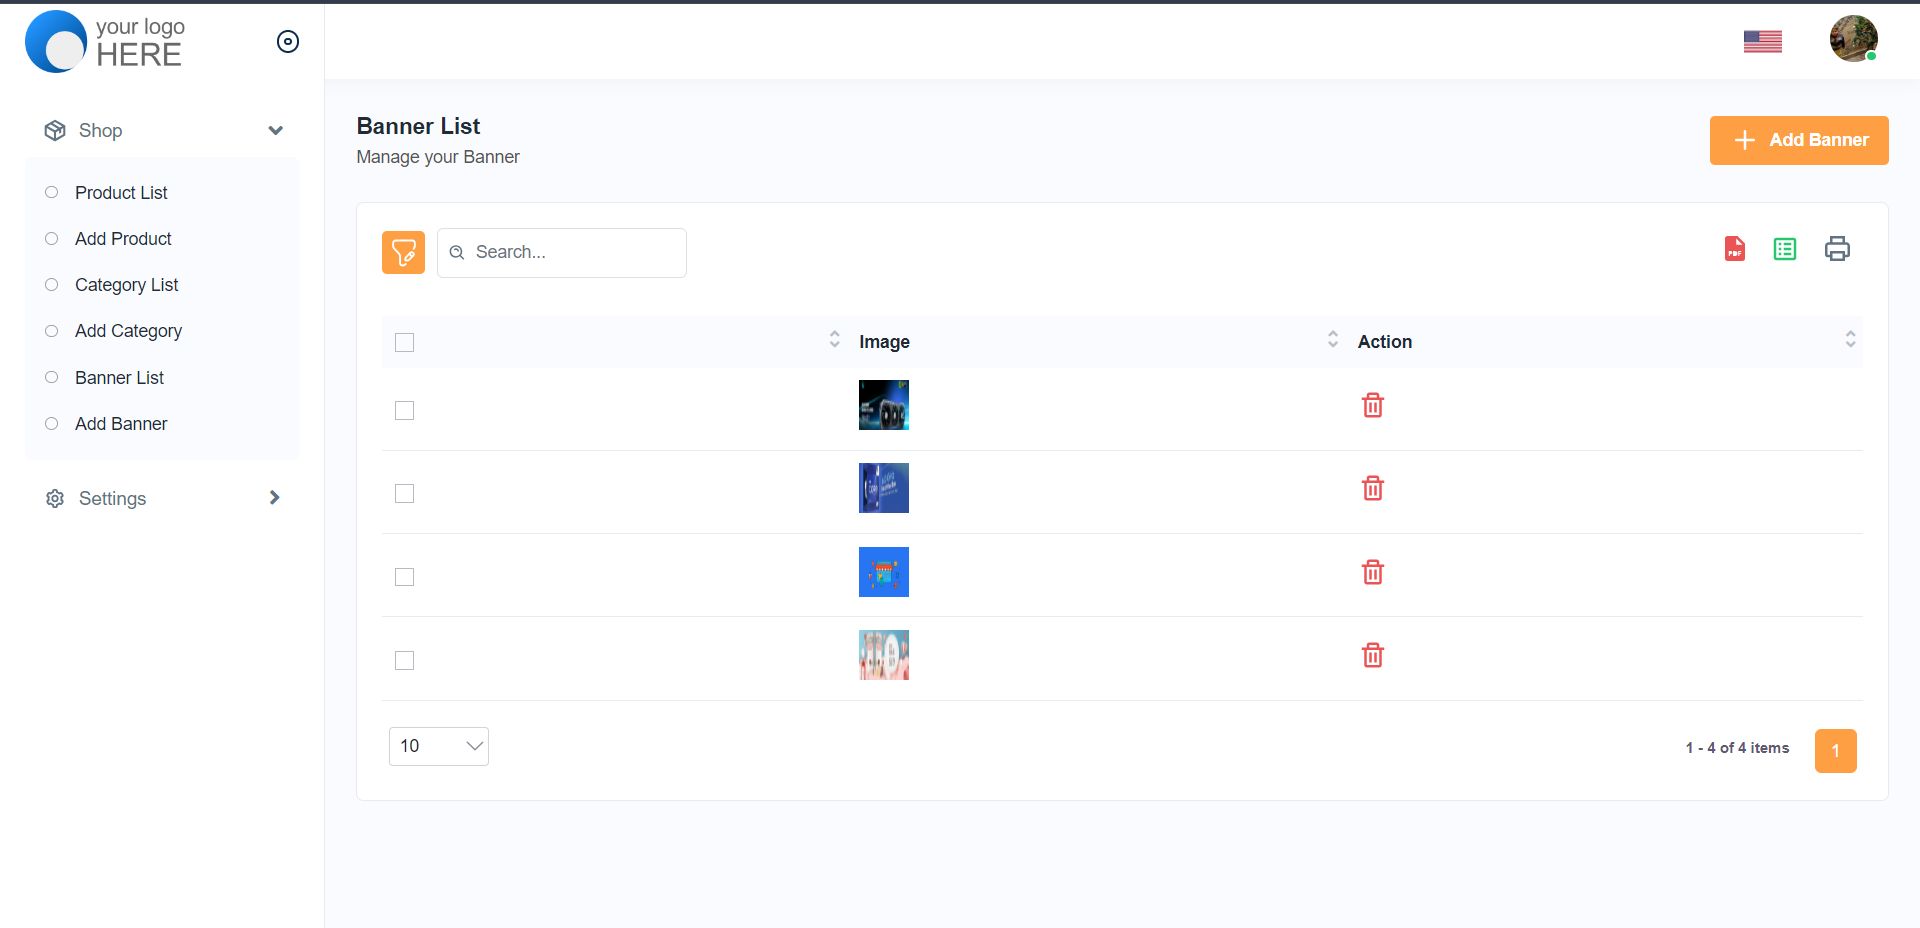Click the Add Banner button
This screenshot has height=928, width=1920.
click(x=1798, y=140)
